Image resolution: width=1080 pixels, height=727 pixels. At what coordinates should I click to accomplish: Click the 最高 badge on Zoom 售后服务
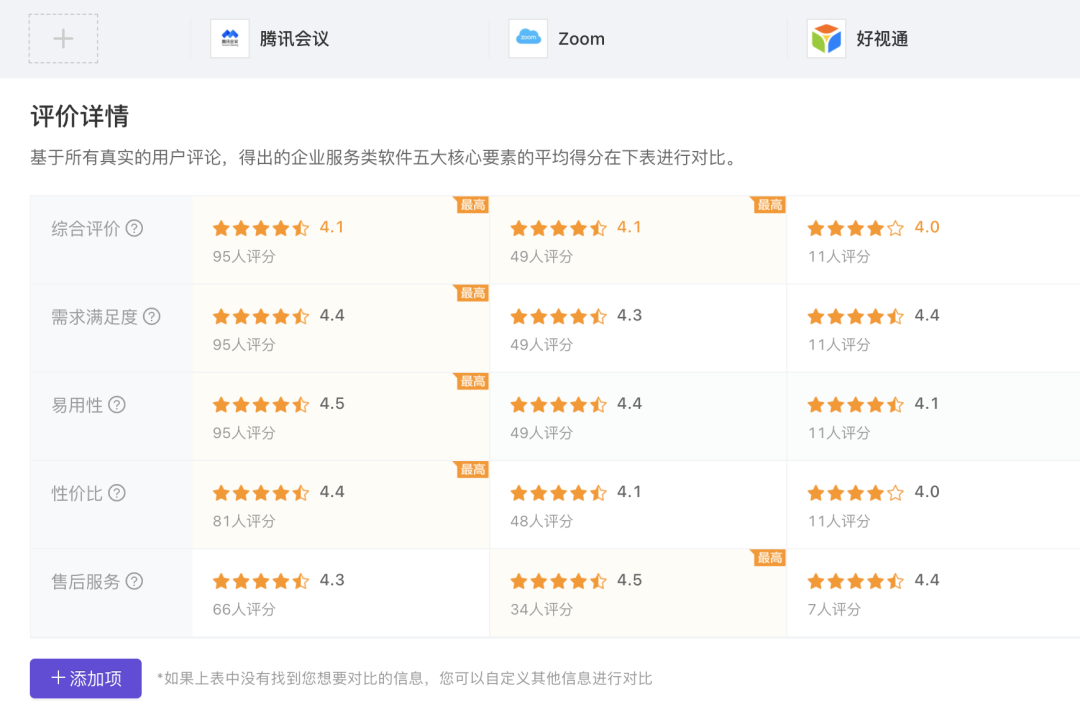769,557
